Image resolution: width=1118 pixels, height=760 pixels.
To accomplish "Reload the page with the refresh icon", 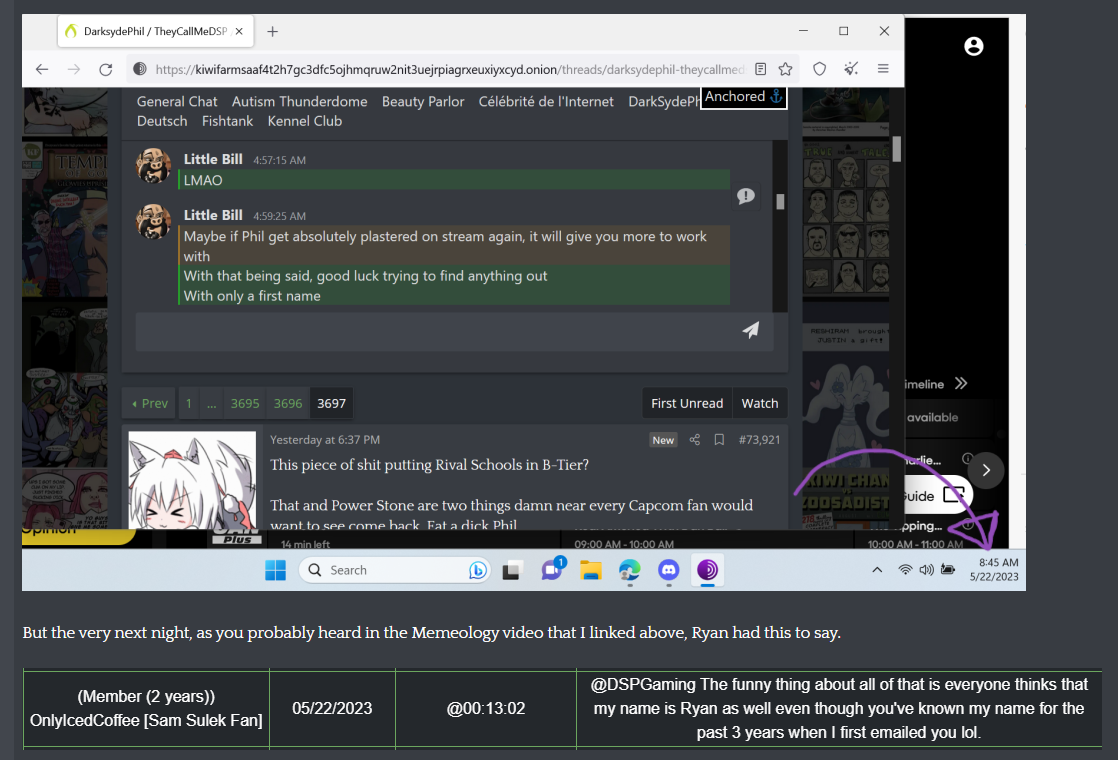I will coord(105,69).
